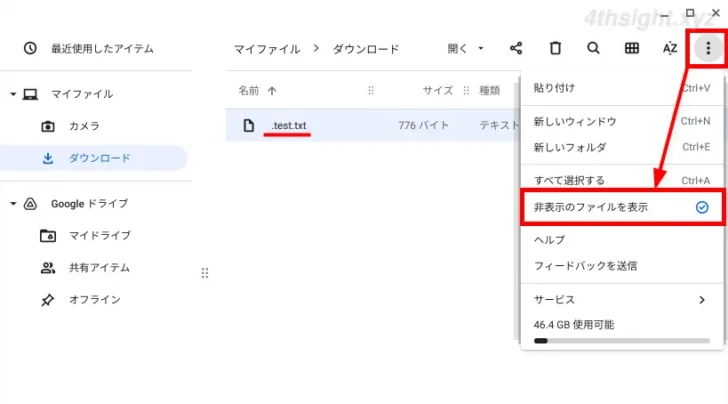Click the Google Drive triangle icon

[30, 203]
